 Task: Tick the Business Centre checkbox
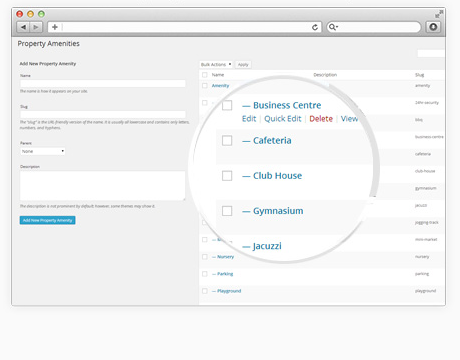coord(227,105)
